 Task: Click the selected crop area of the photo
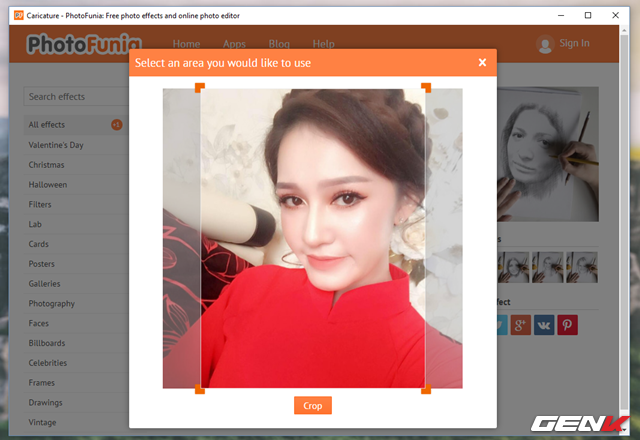tap(313, 238)
